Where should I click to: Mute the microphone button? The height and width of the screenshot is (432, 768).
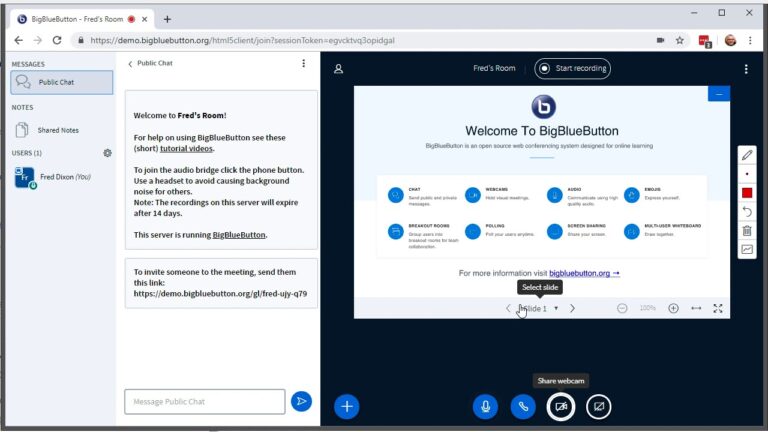485,407
